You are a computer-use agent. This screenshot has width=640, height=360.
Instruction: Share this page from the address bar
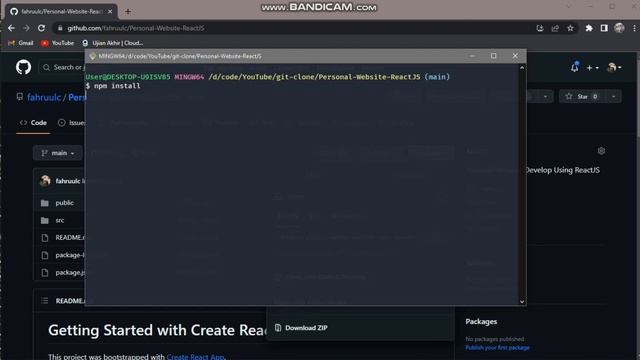(x=555, y=28)
